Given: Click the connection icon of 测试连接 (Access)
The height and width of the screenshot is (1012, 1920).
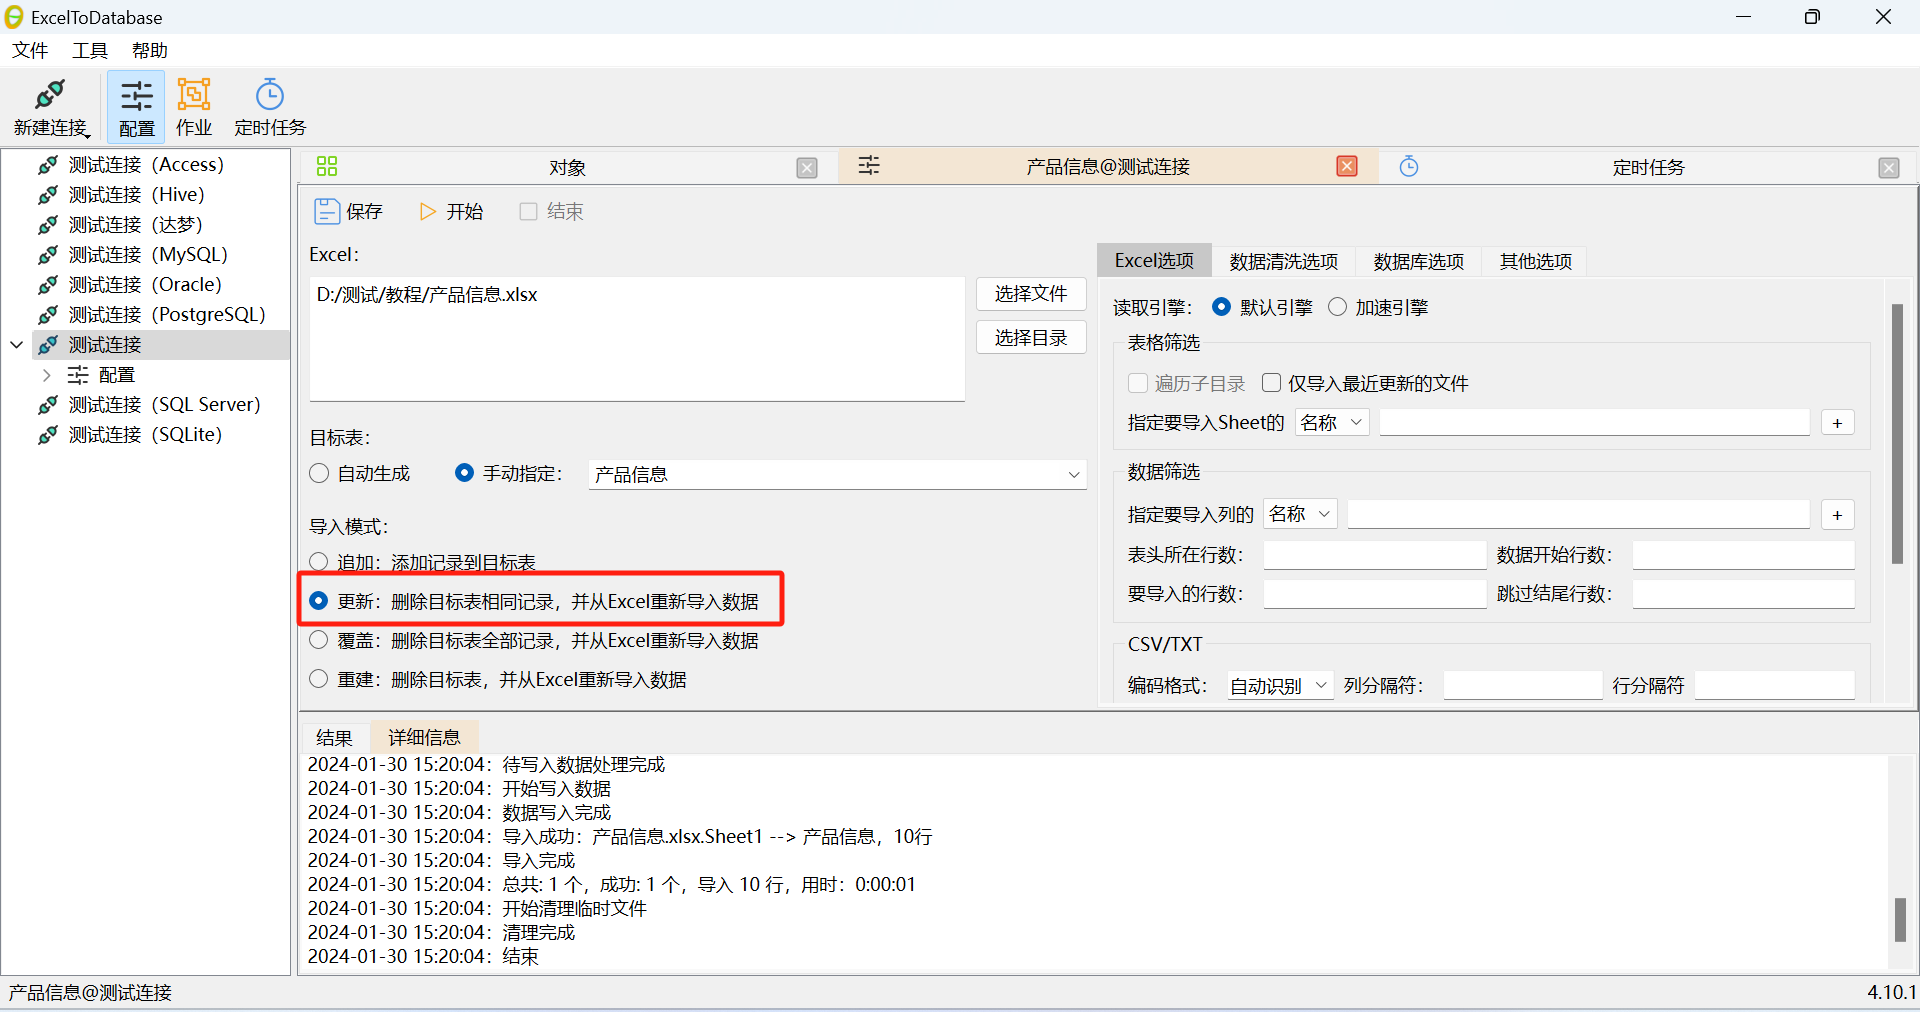Looking at the screenshot, I should click(48, 165).
